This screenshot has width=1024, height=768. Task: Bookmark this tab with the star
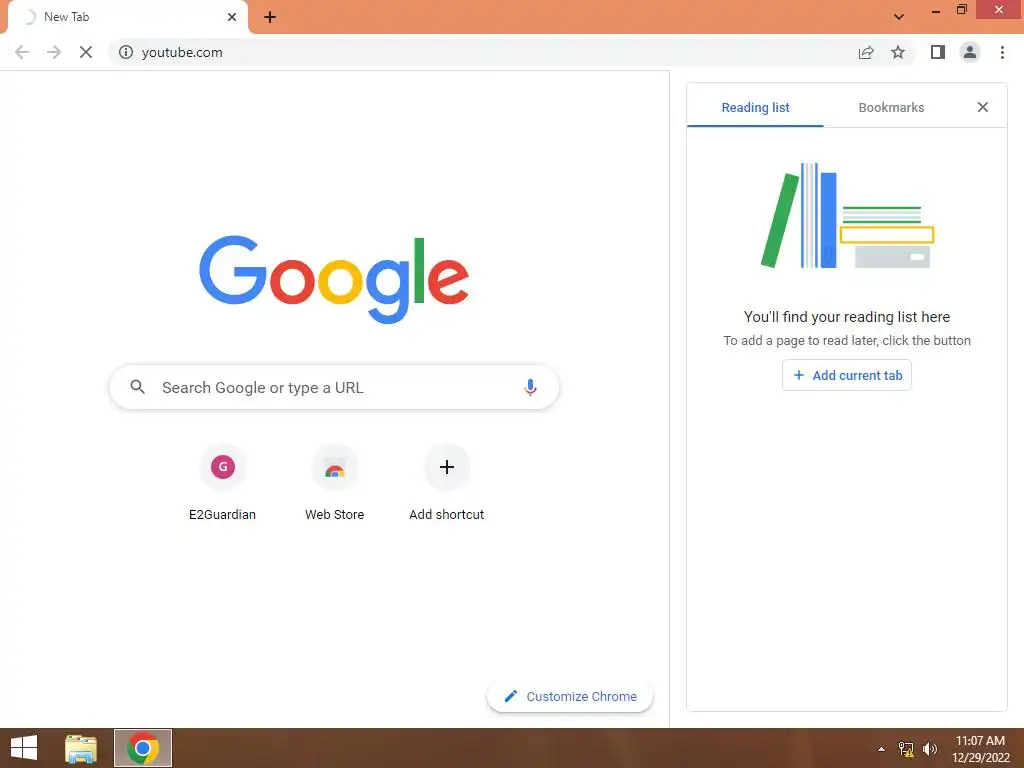tap(898, 52)
